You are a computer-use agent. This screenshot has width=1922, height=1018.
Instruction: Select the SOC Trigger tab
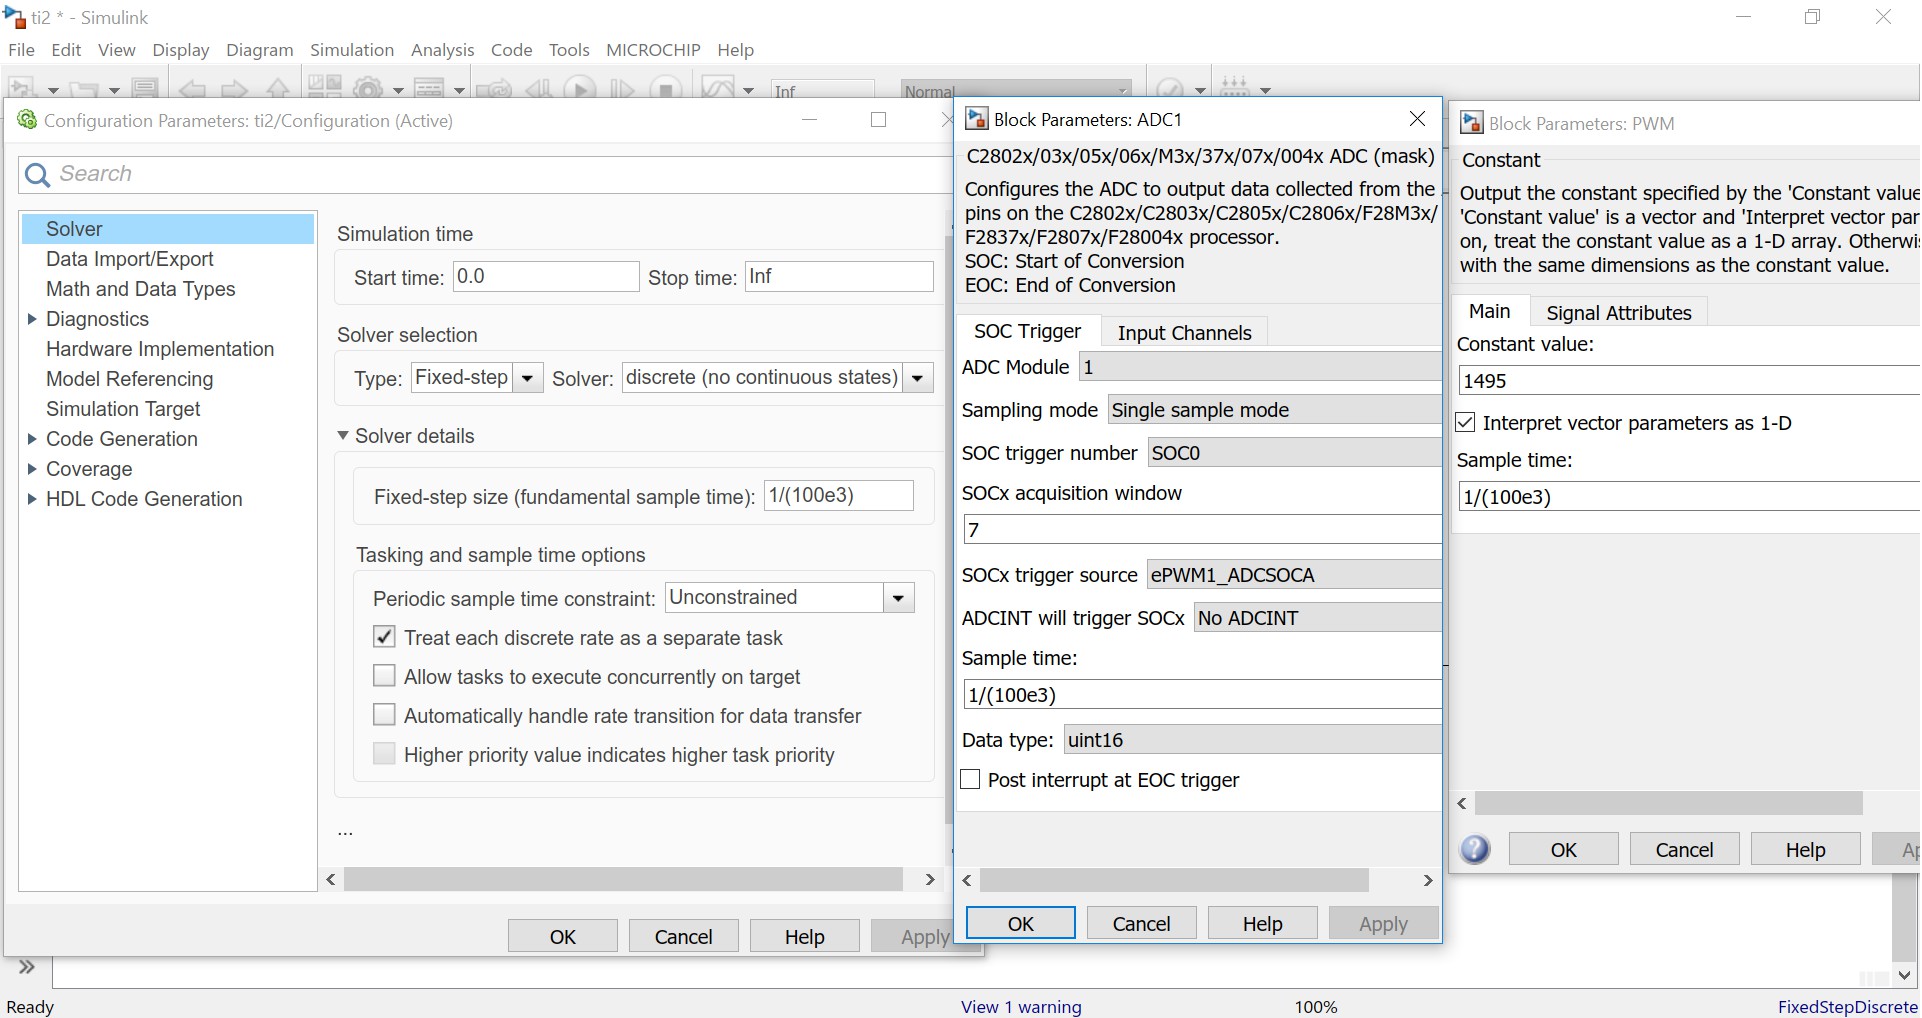pos(1027,331)
